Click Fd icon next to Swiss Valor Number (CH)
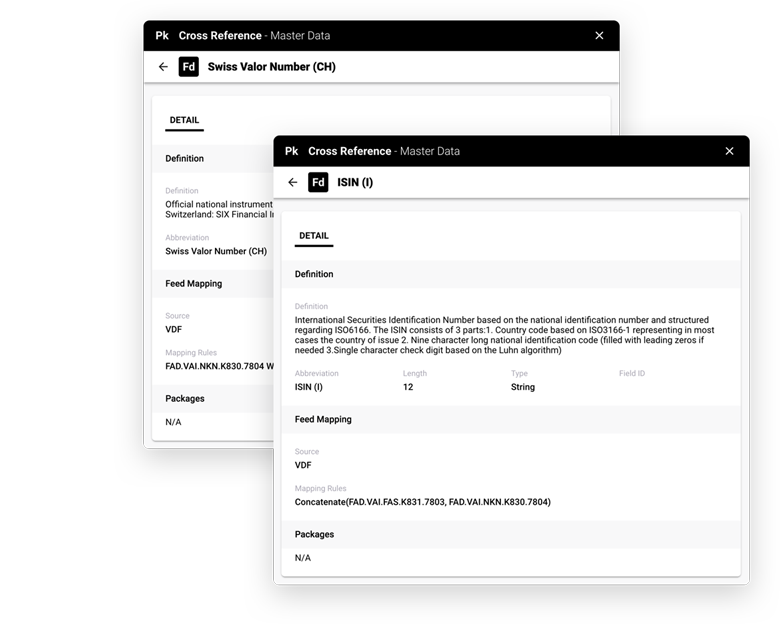This screenshot has height=624, width=780. pos(188,67)
